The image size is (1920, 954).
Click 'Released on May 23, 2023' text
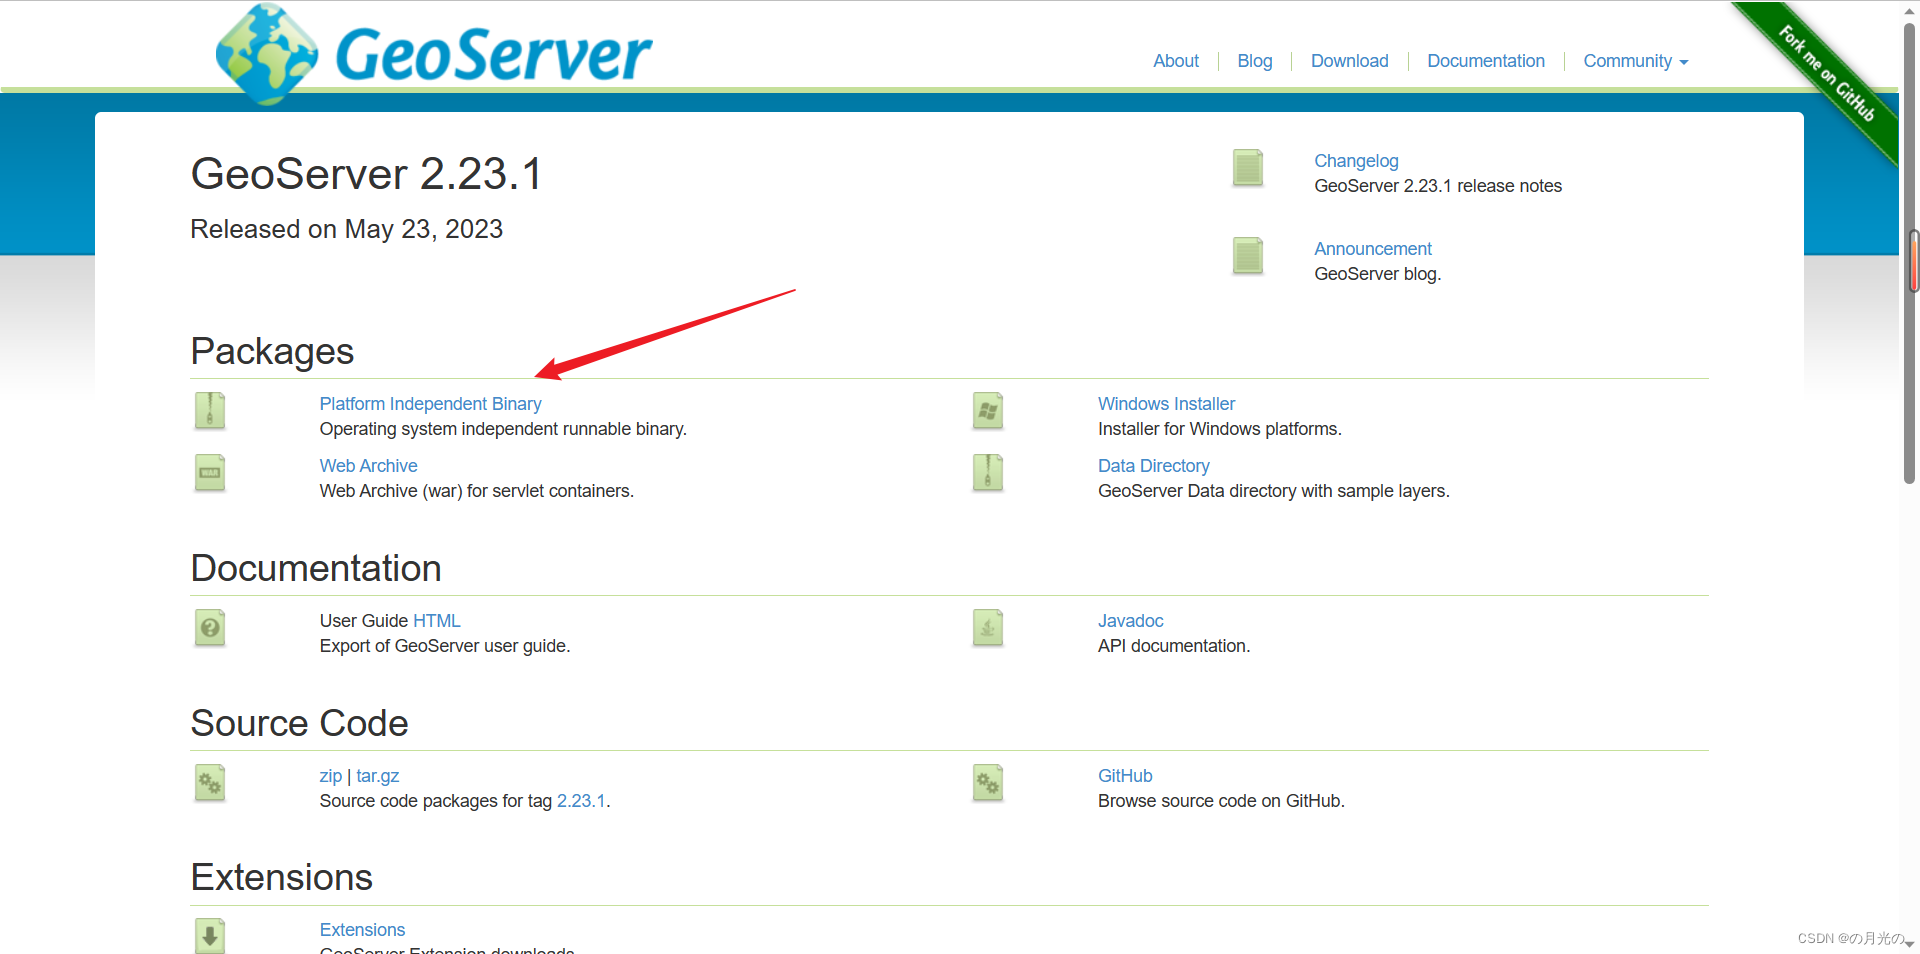(x=346, y=229)
